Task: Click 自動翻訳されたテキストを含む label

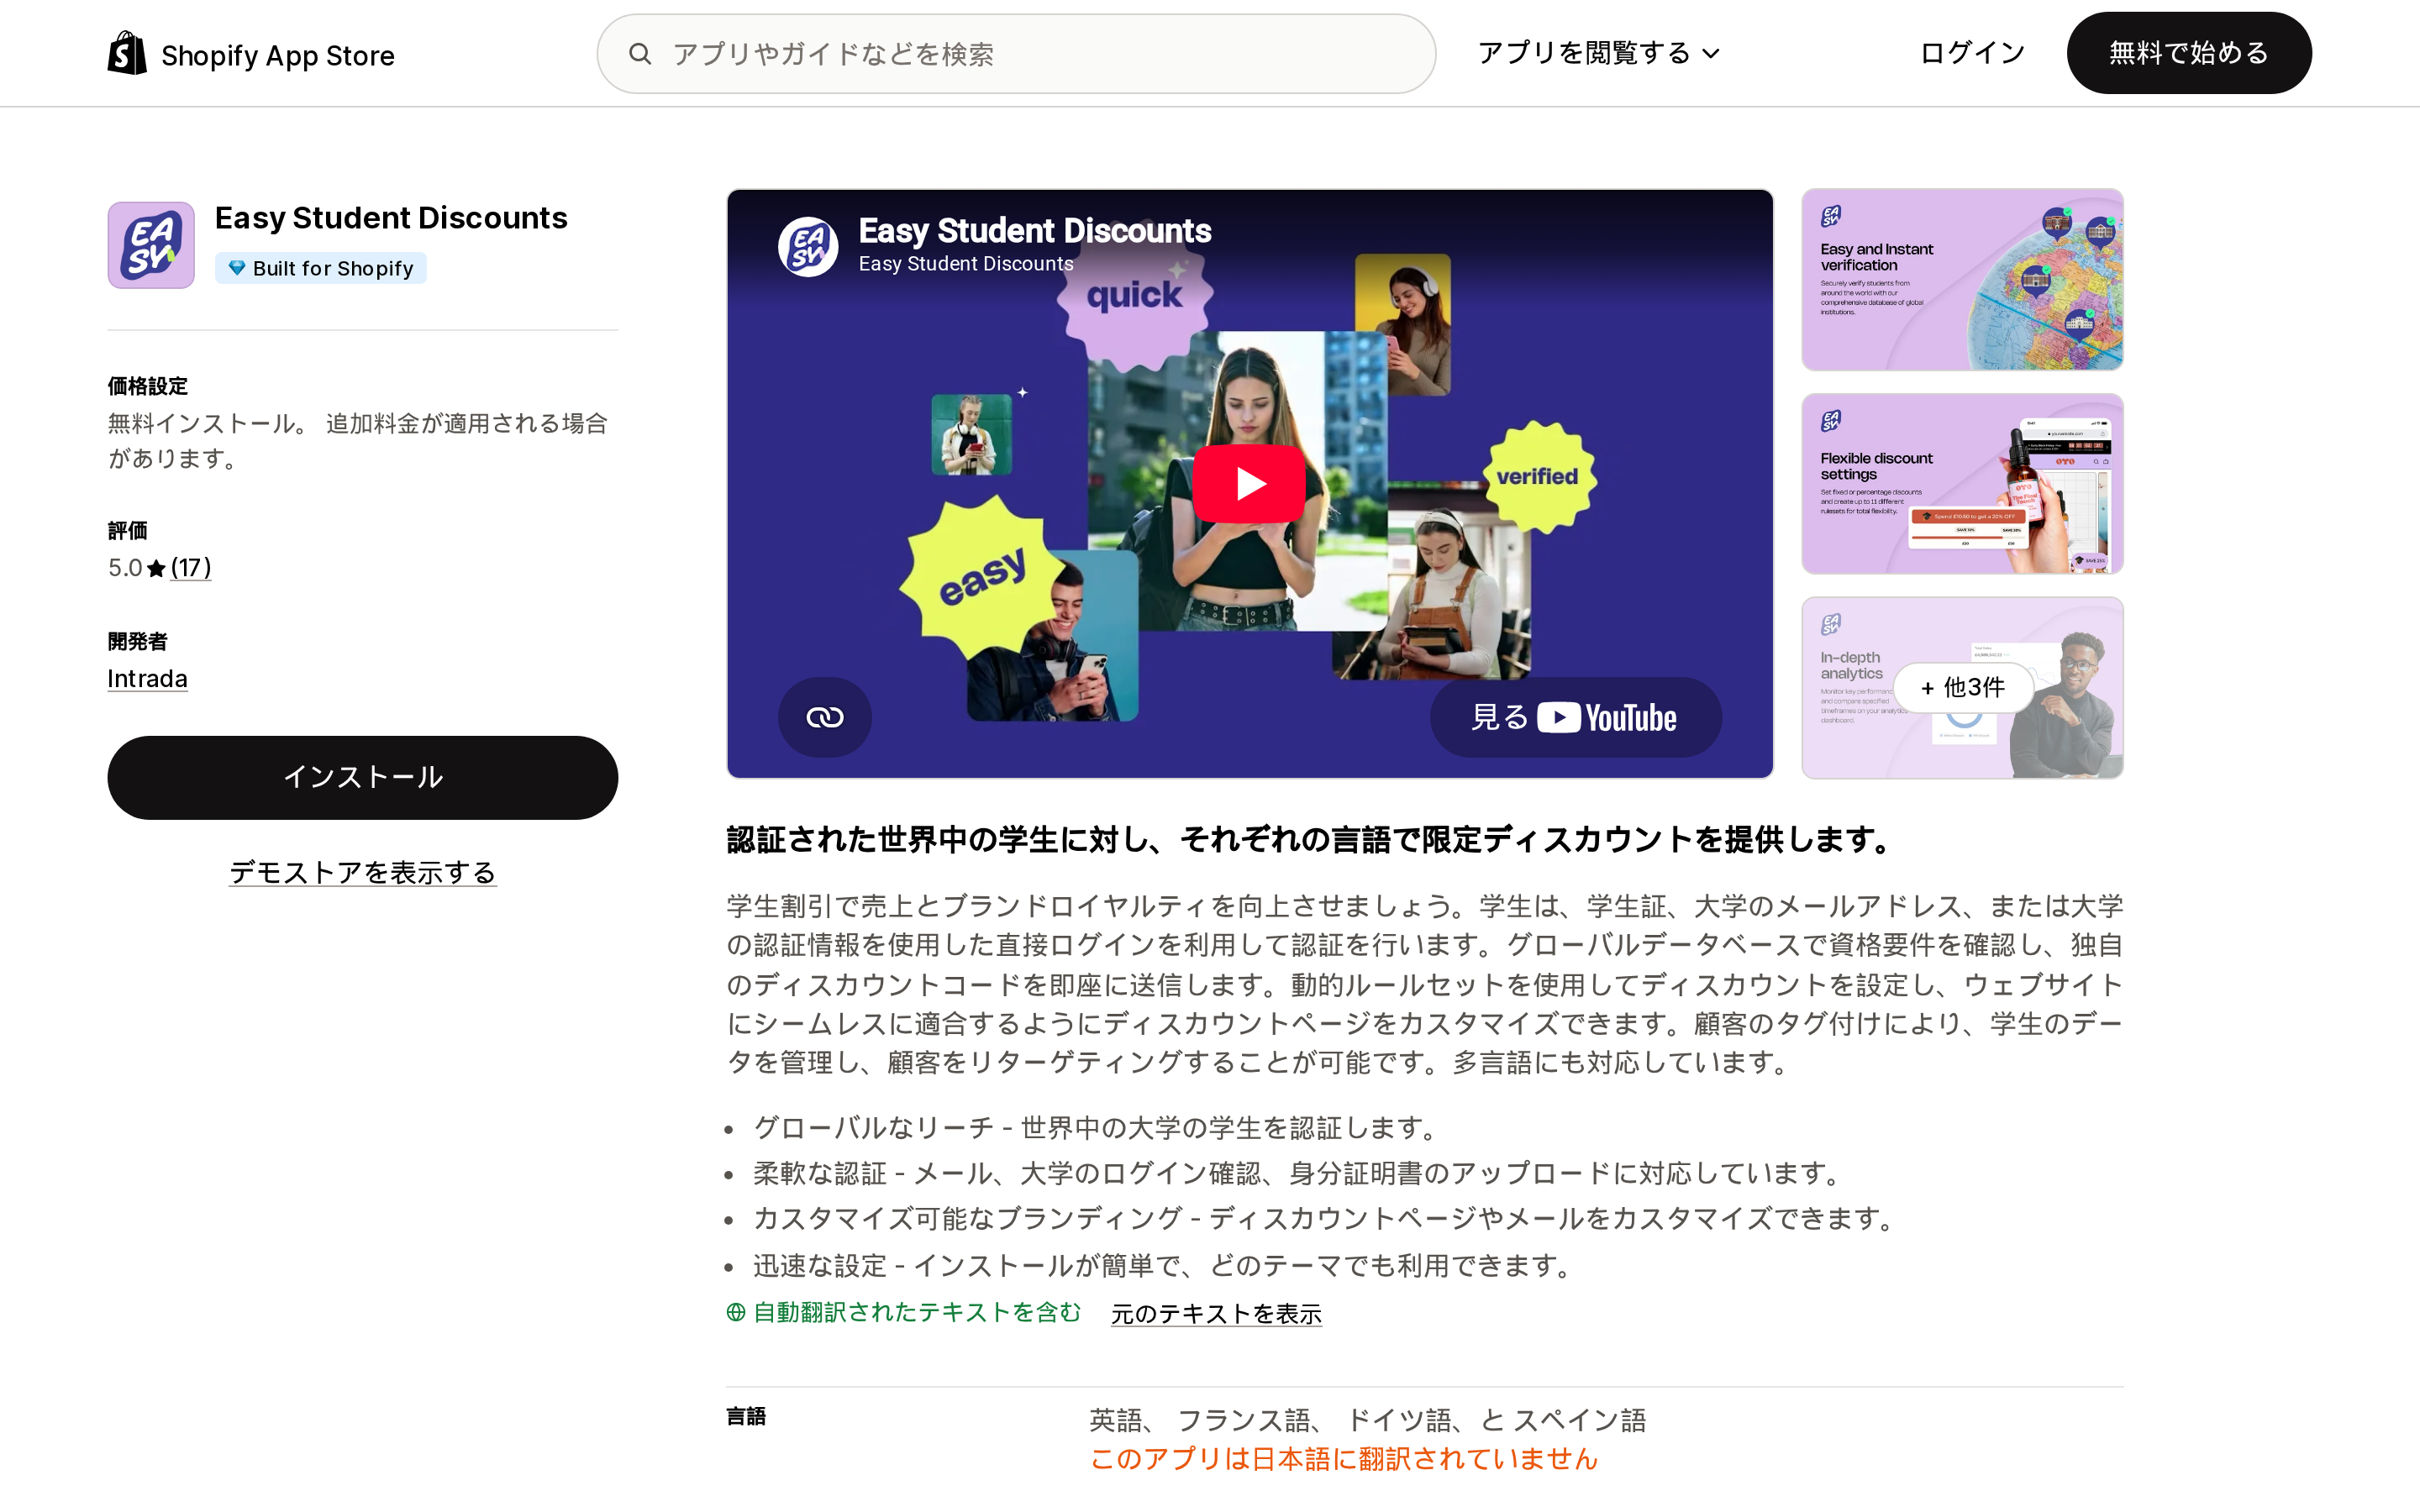Action: click(x=917, y=1312)
